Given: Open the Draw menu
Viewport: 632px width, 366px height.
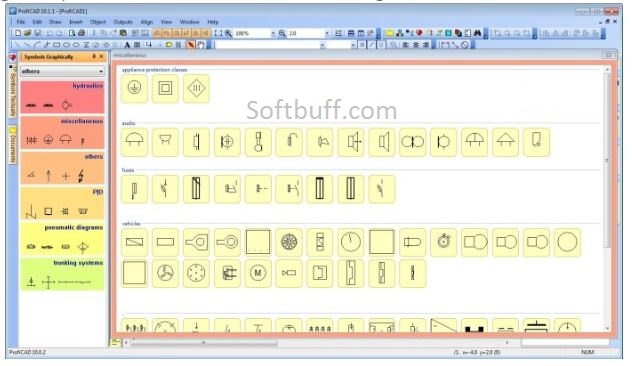Looking at the screenshot, I should coord(55,22).
